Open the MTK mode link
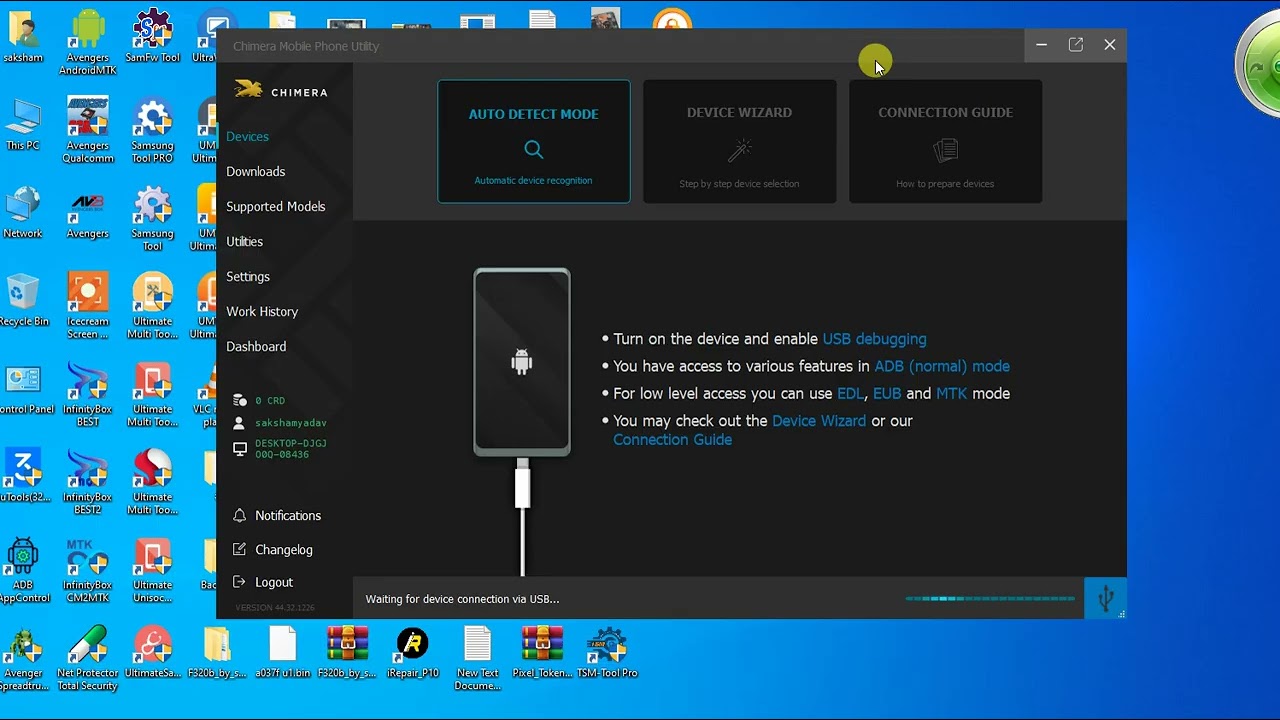The width and height of the screenshot is (1280, 720). coord(951,393)
